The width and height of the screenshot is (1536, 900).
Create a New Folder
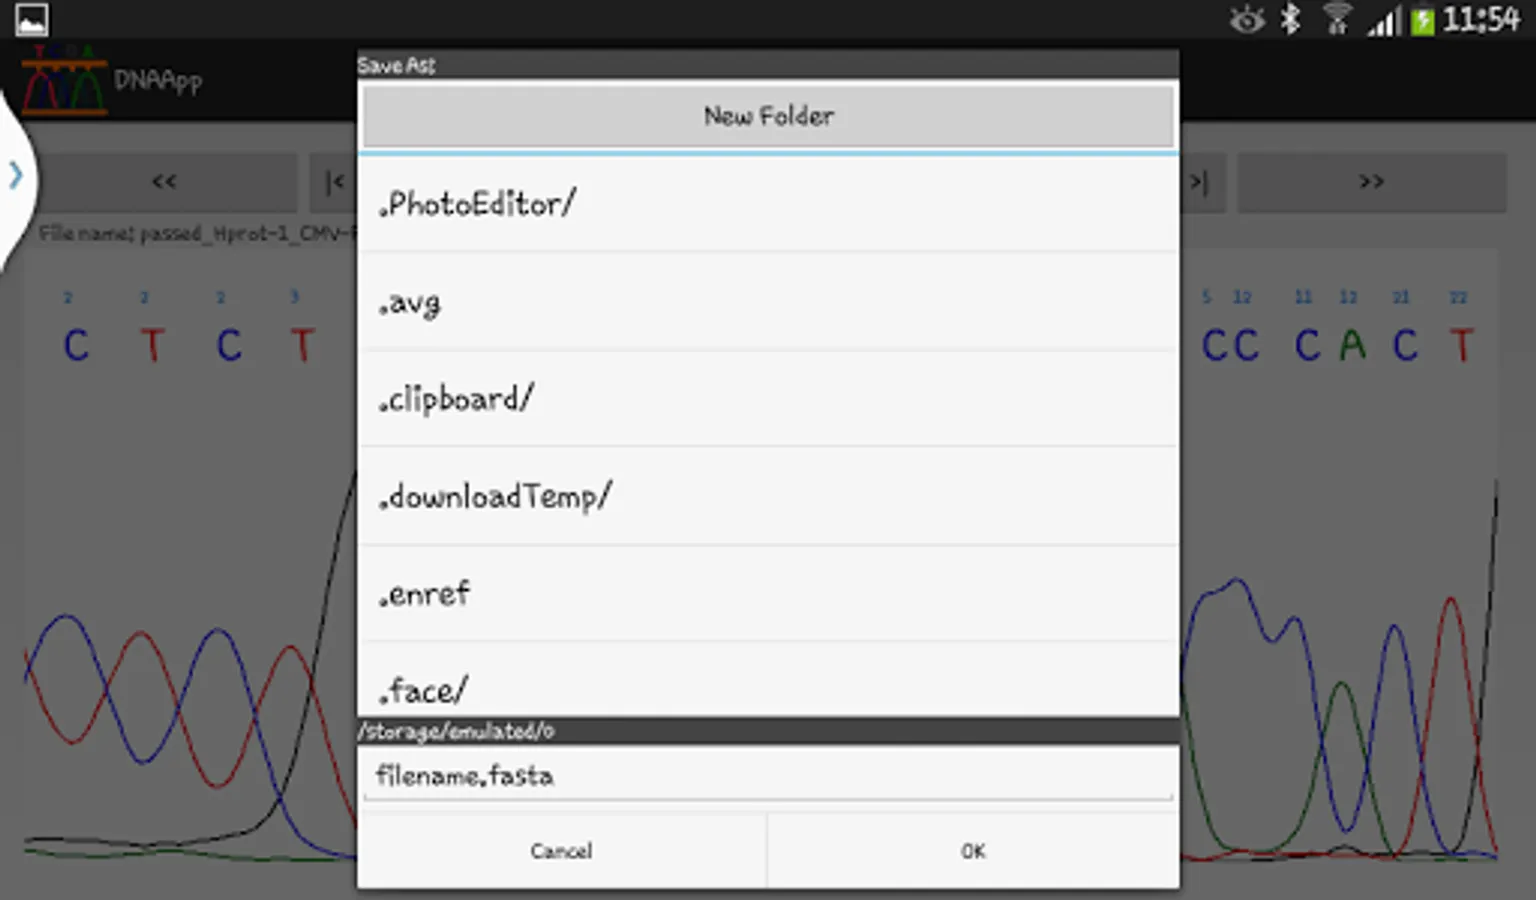tap(768, 116)
